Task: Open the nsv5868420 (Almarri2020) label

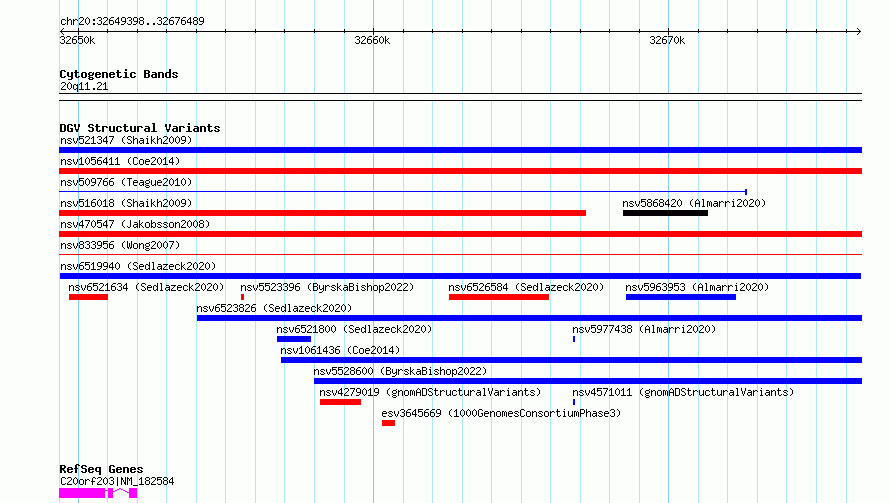Action: (694, 203)
